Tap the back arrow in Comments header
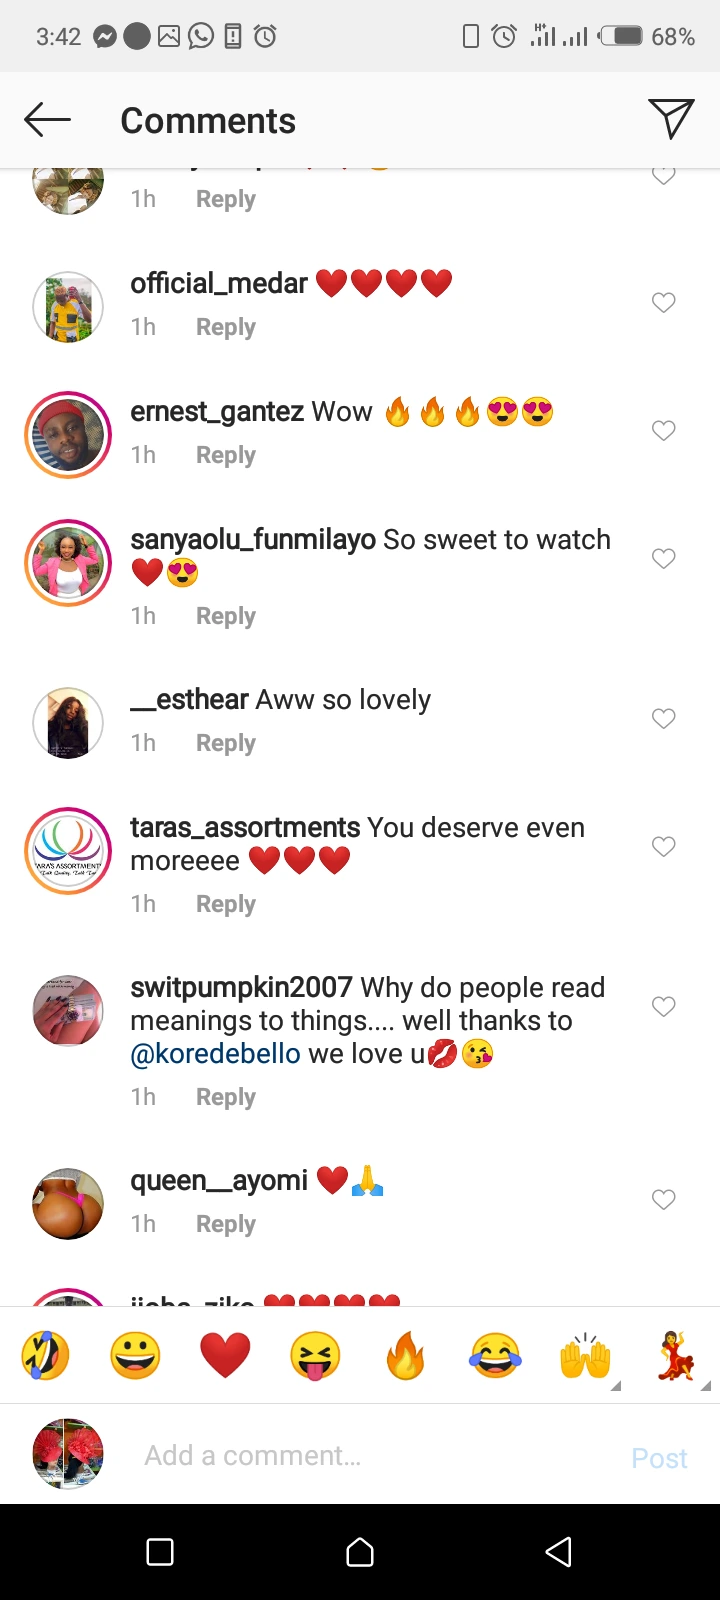720x1600 pixels. pyautogui.click(x=47, y=121)
